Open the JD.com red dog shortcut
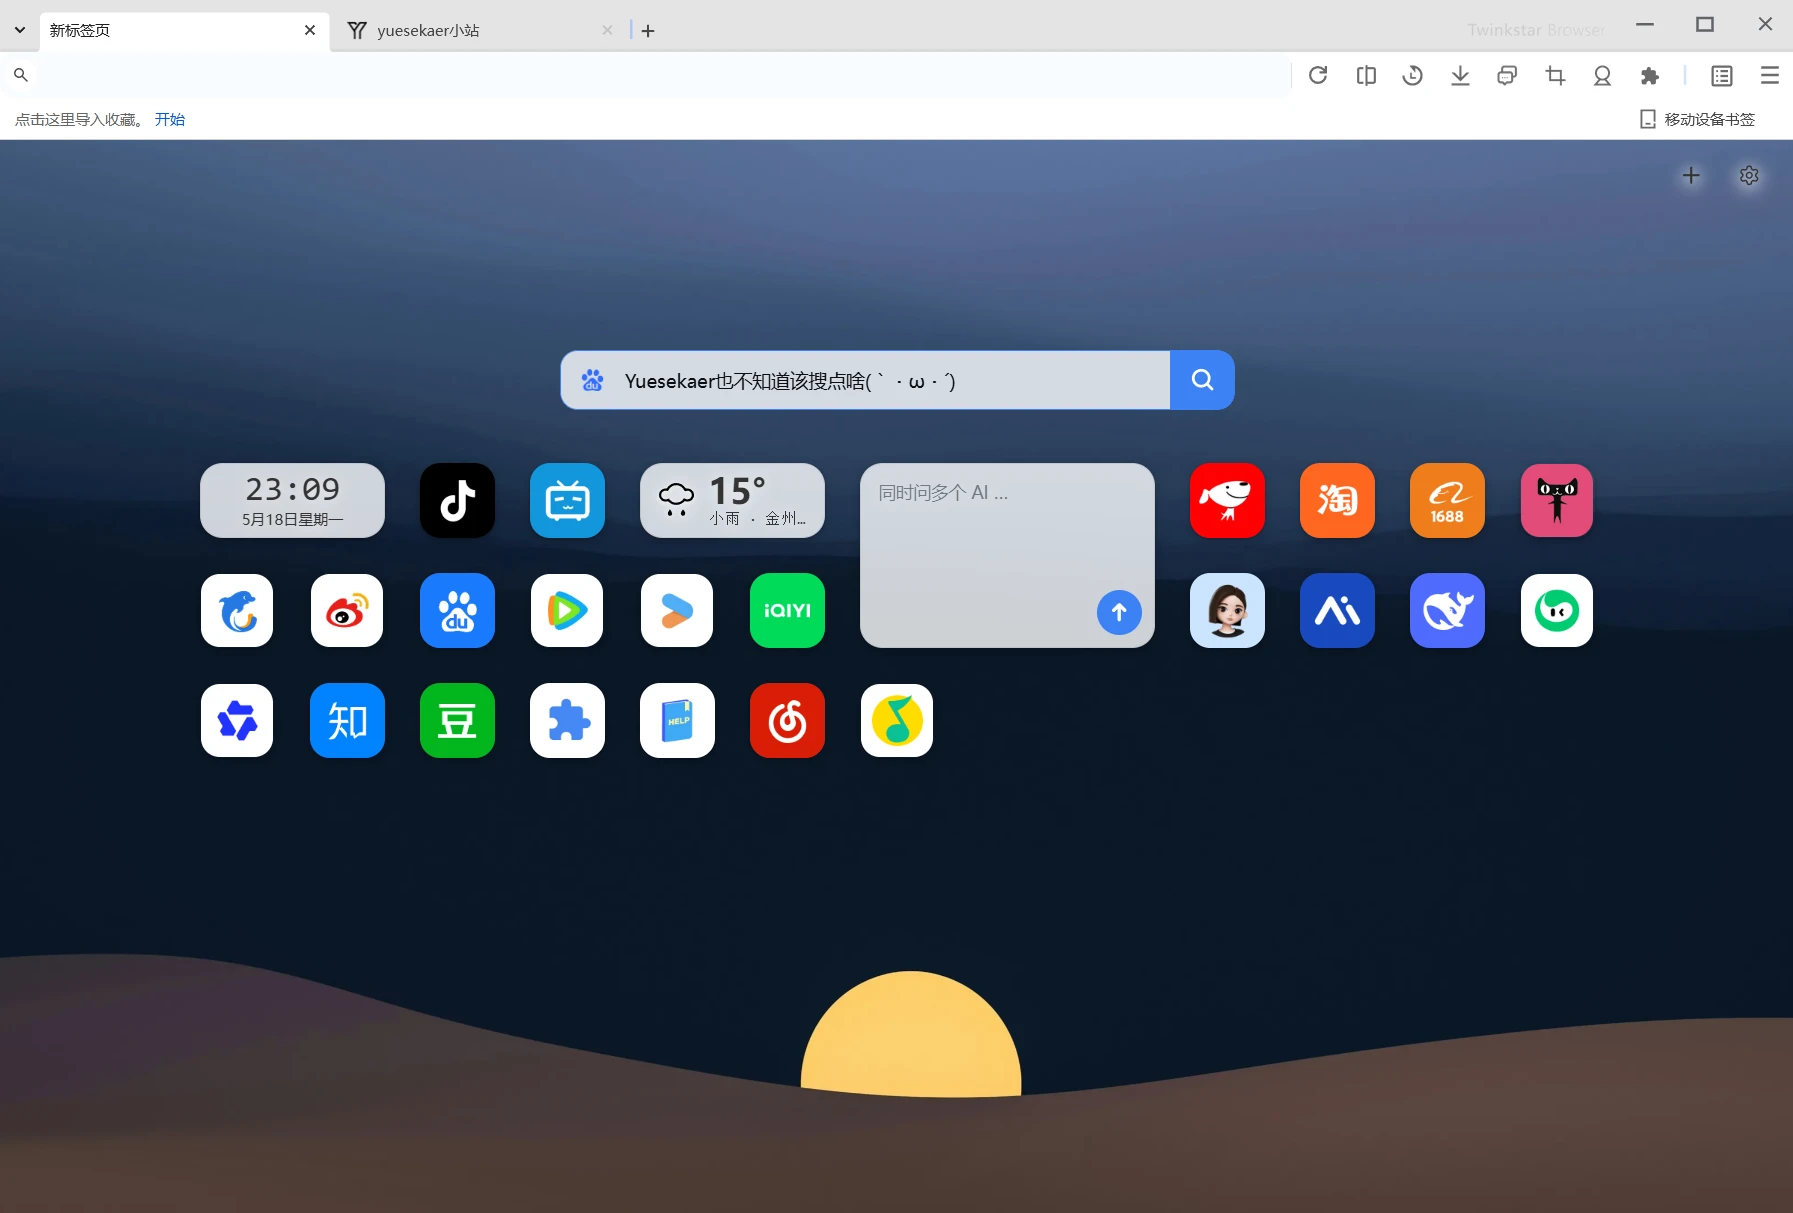 [x=1227, y=500]
